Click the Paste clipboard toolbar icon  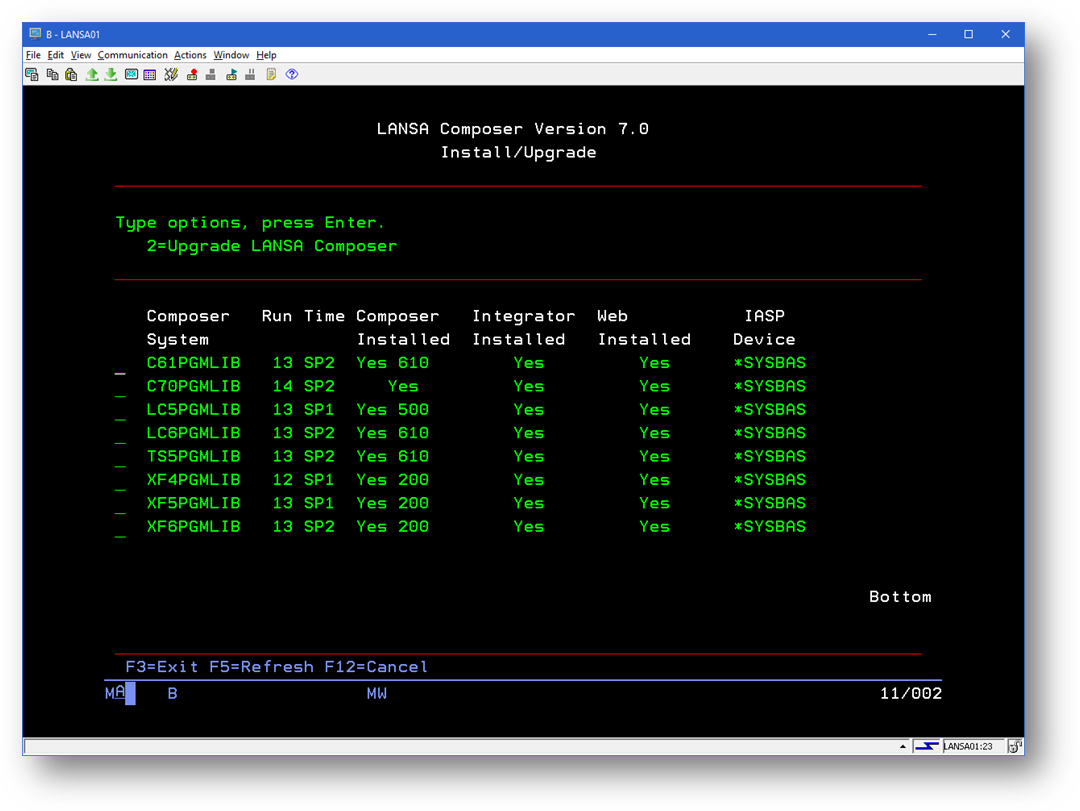pyautogui.click(x=71, y=74)
